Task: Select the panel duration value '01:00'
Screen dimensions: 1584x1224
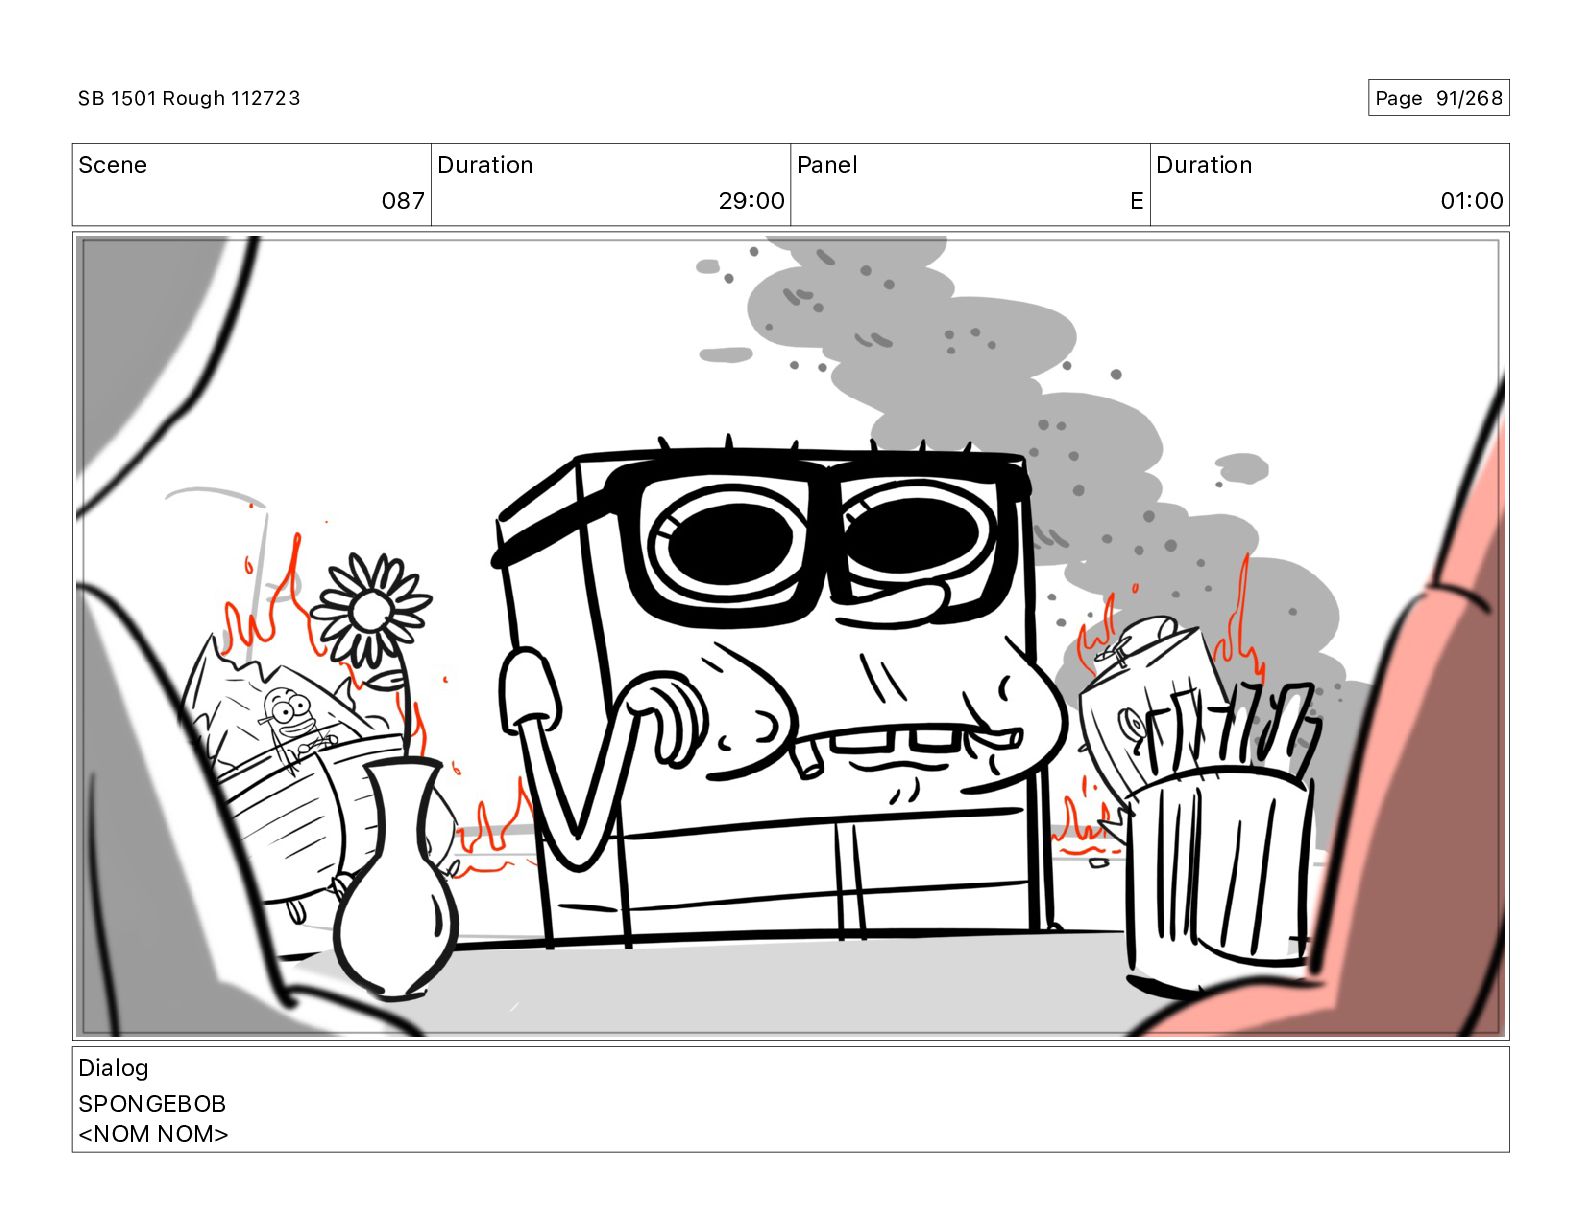Action: coord(1471,201)
